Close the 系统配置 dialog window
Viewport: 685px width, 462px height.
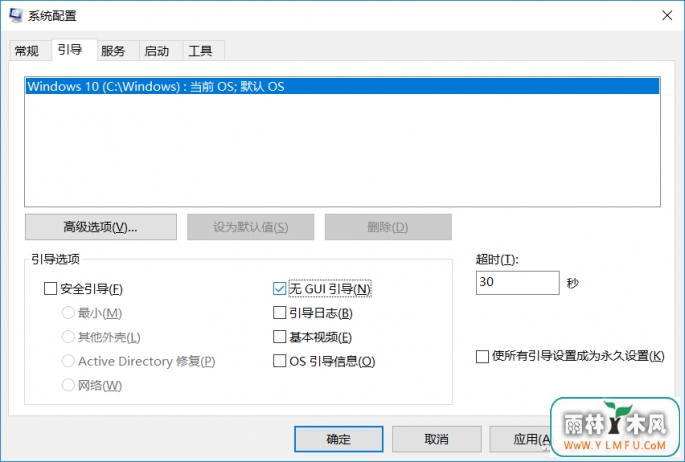point(667,15)
